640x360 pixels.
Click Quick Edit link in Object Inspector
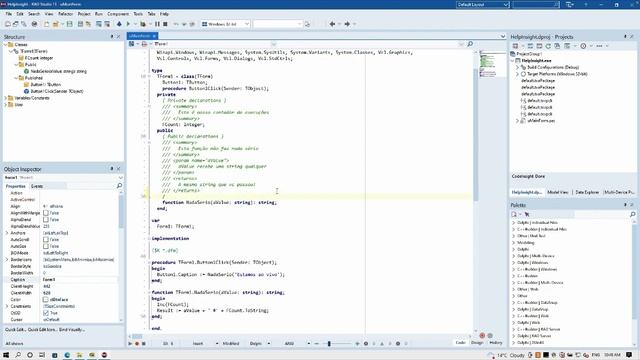(x=15, y=329)
